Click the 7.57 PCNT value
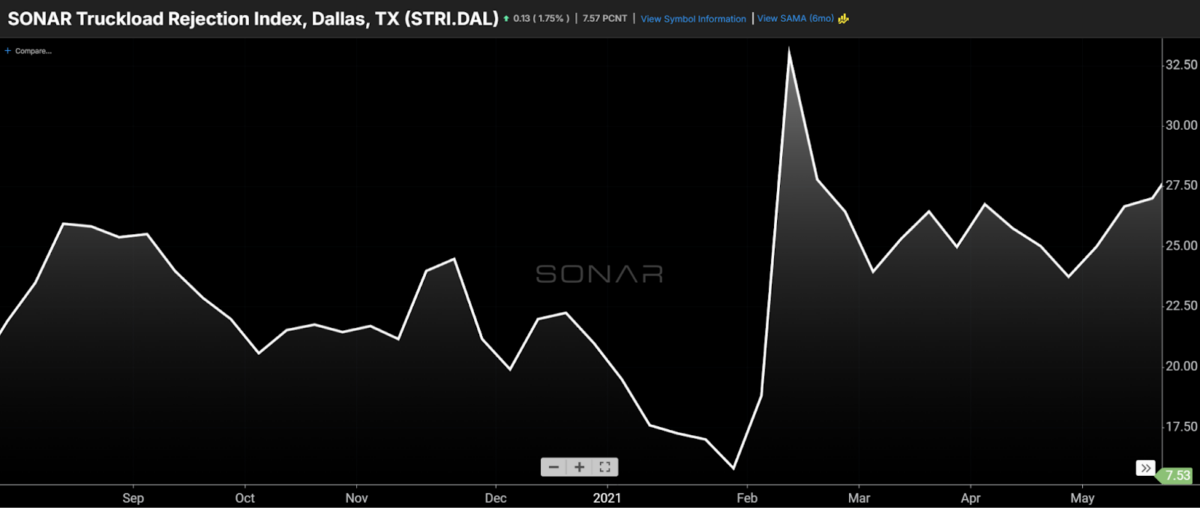 [x=603, y=19]
